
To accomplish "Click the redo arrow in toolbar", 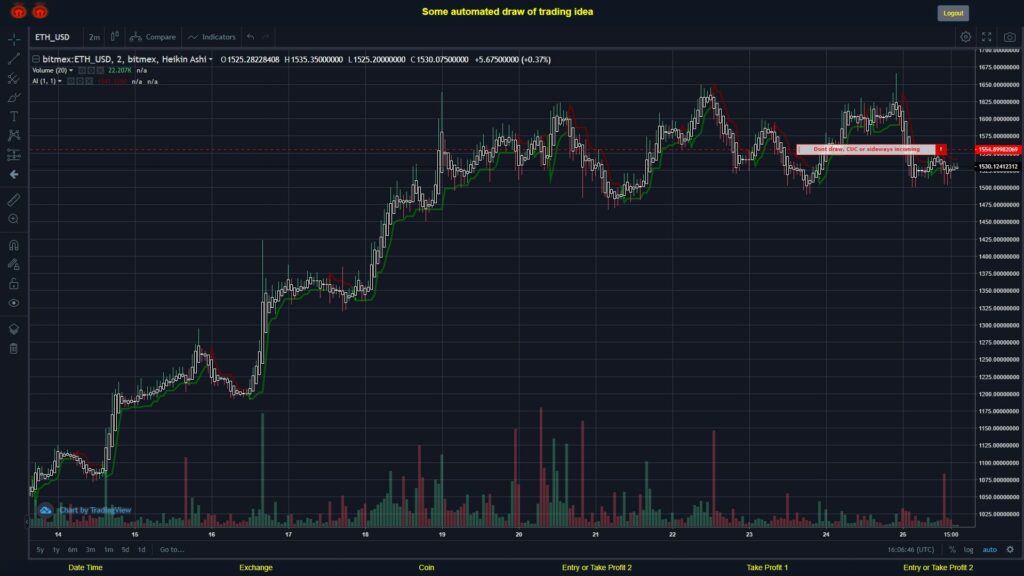I will (x=265, y=37).
